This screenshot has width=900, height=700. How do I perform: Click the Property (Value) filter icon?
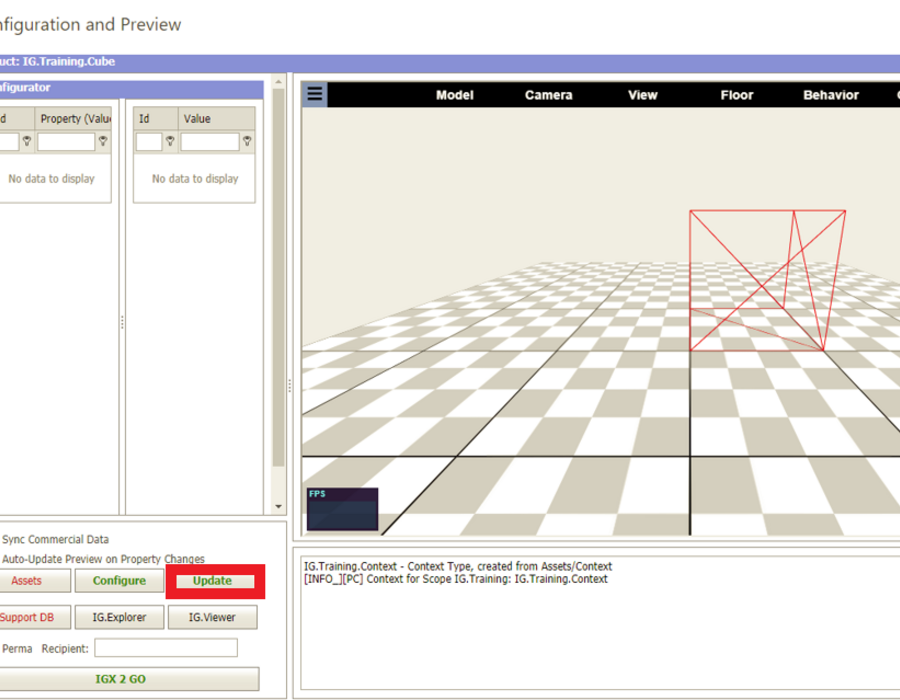tap(103, 141)
